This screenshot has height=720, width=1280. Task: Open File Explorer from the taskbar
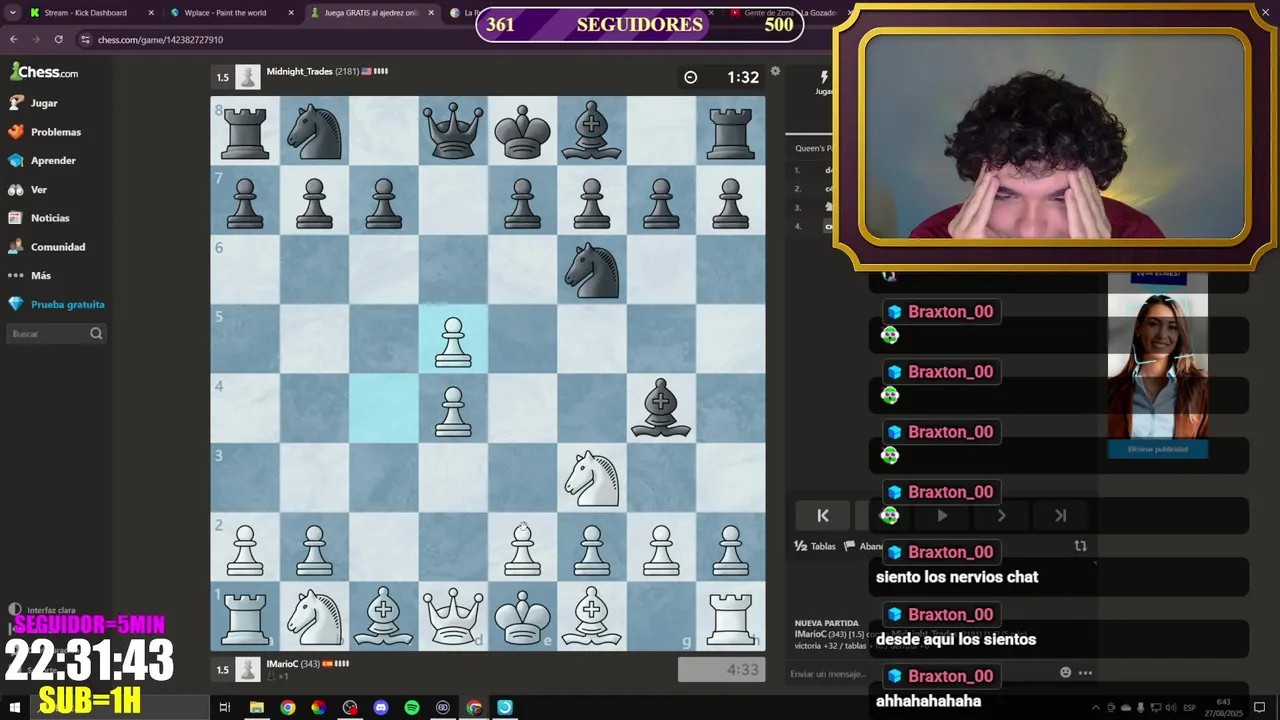256,707
